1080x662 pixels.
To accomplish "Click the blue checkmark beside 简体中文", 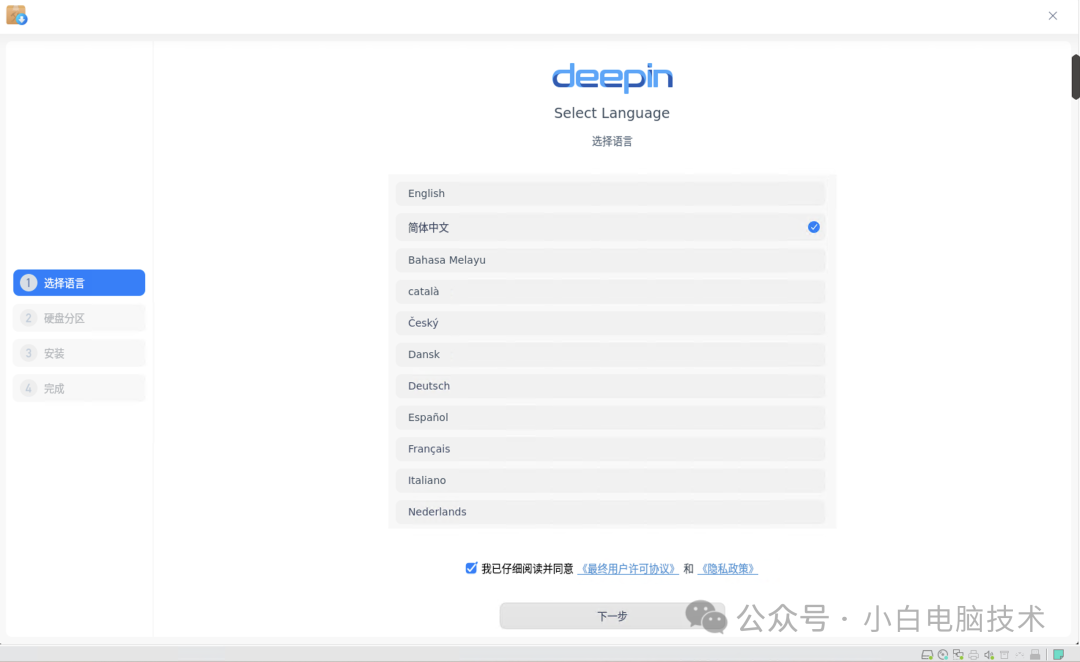I will pyautogui.click(x=813, y=227).
